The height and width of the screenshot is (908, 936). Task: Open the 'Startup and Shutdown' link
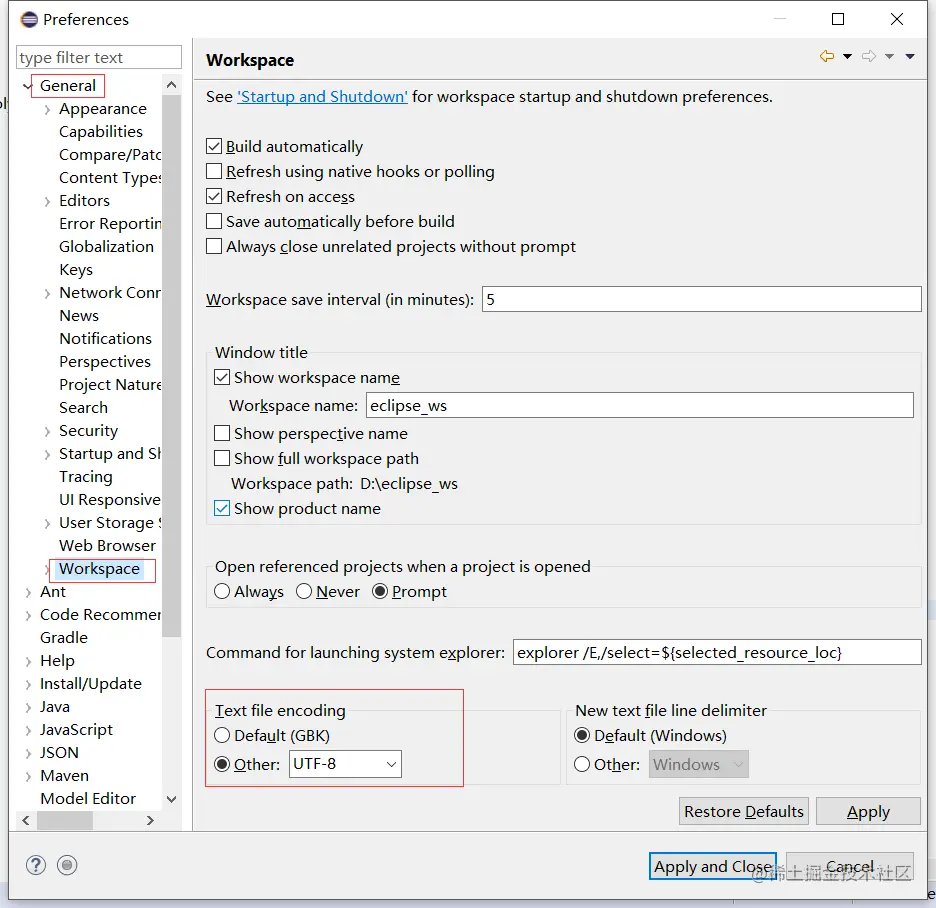point(322,97)
